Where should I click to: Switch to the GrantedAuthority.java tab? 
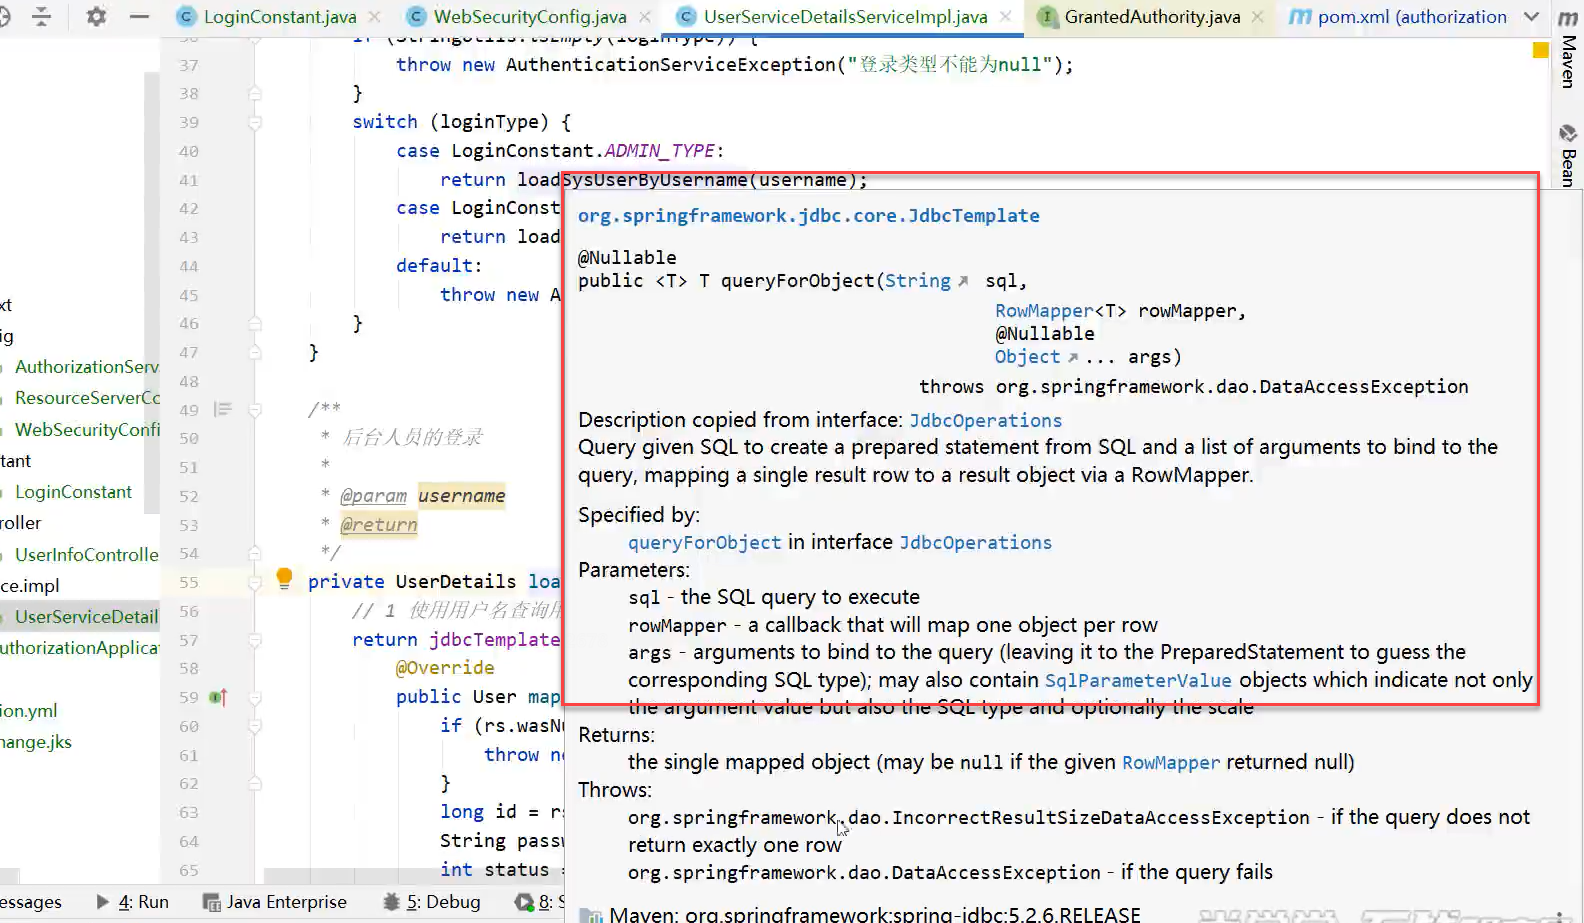pyautogui.click(x=1152, y=17)
